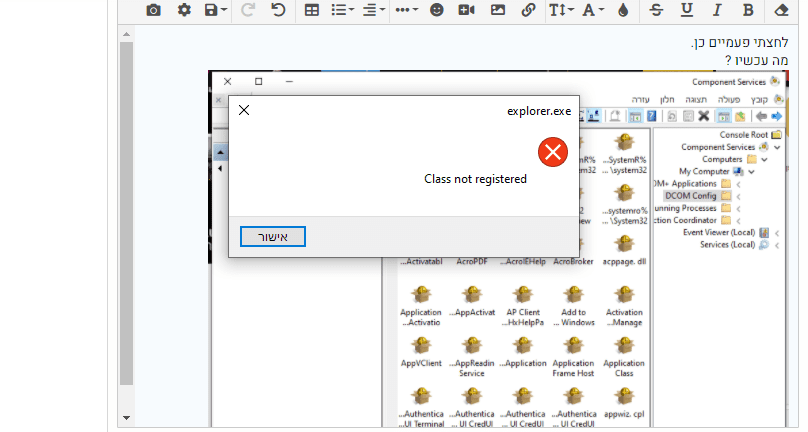Viewport: 808px width, 432px height.
Task: Open the חלון menu in Component Services
Action: (x=667, y=99)
